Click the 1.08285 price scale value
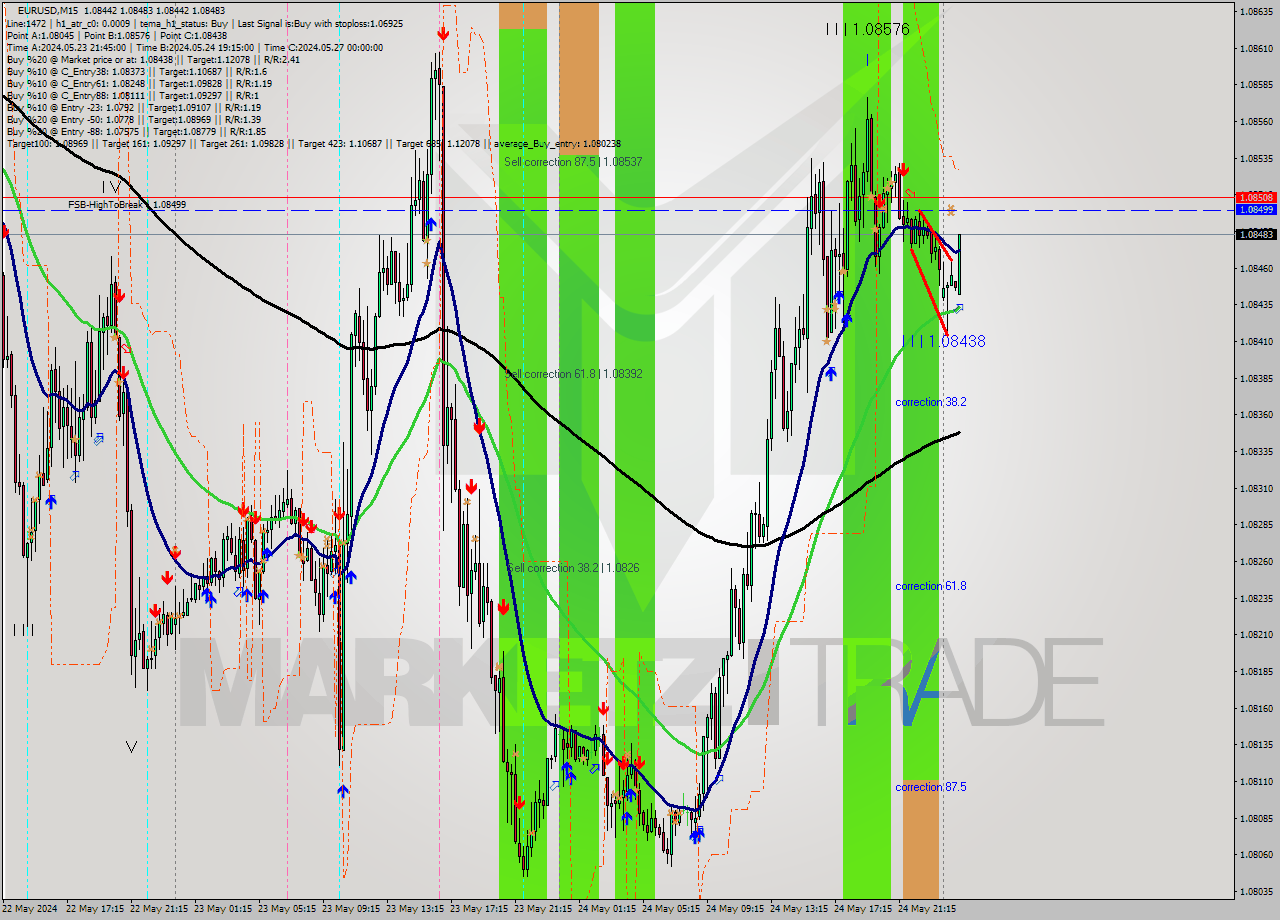 point(1256,524)
